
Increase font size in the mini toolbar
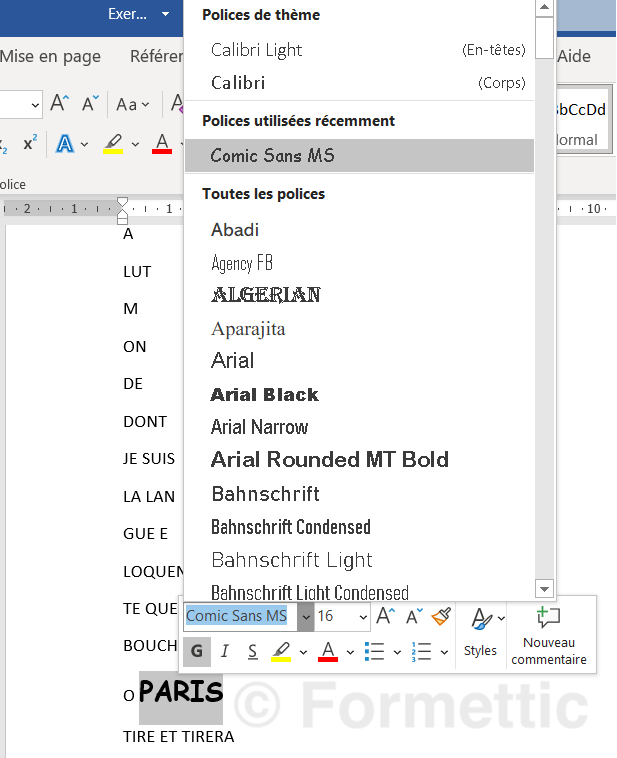[385, 616]
